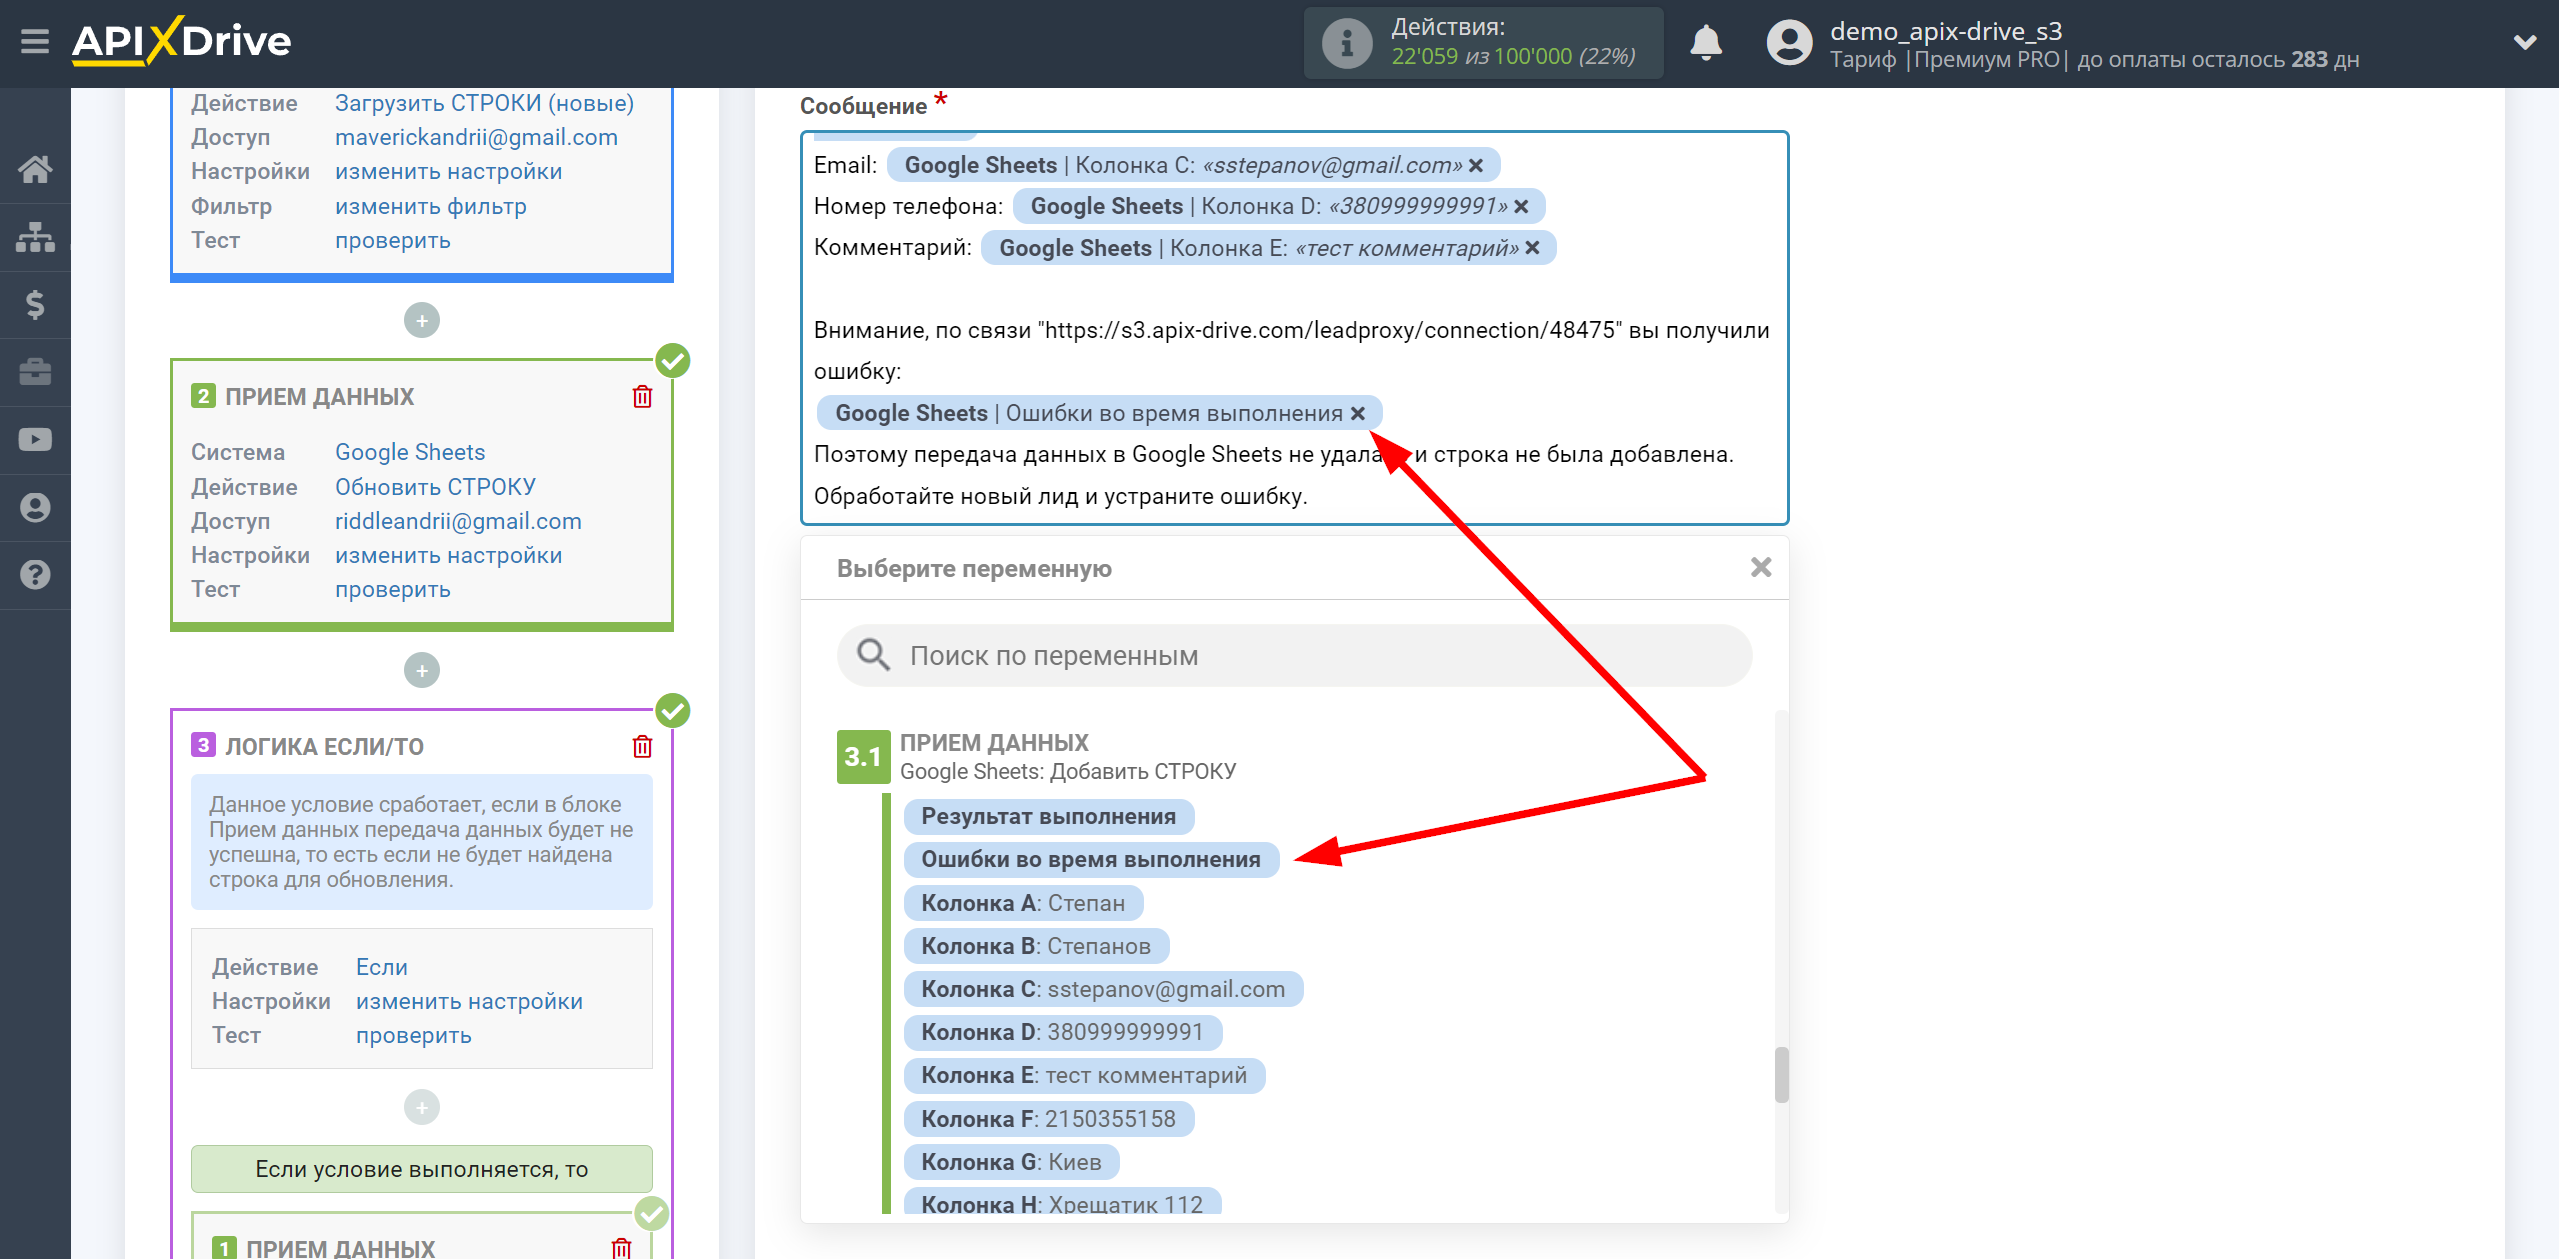The image size is (2559, 1259).
Task: Insert variable Результат выполнения
Action: [1049, 816]
